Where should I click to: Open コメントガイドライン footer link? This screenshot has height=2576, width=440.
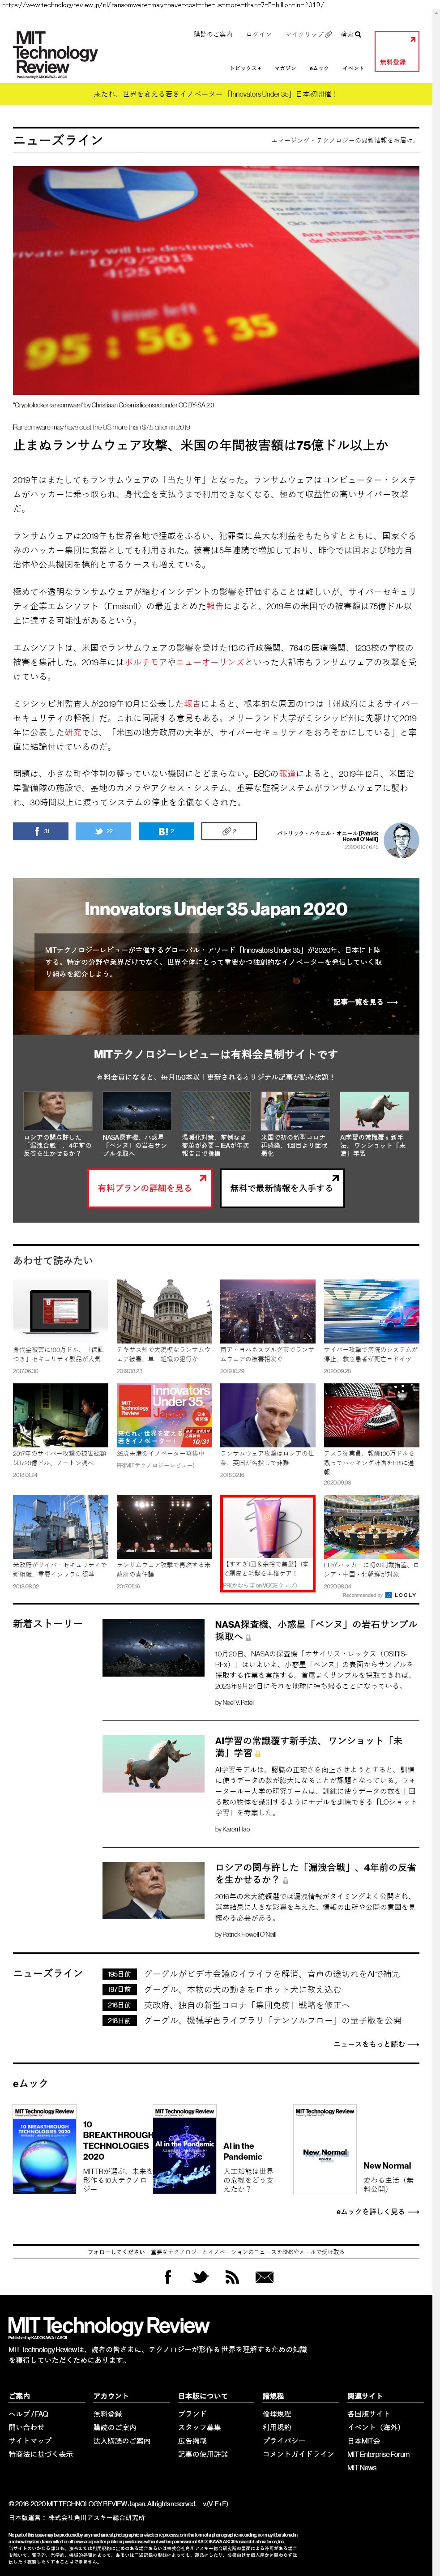coord(298,2454)
